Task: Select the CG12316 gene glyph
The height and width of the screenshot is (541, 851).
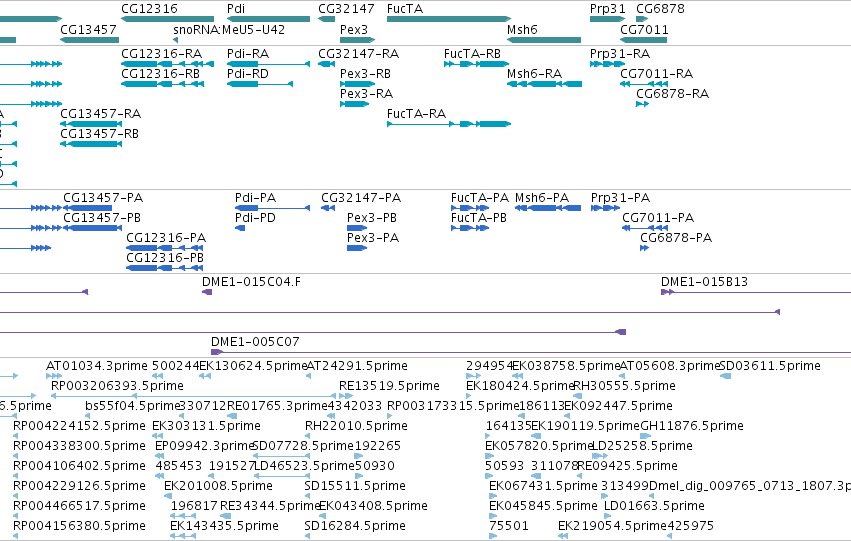Action: [x=167, y=19]
